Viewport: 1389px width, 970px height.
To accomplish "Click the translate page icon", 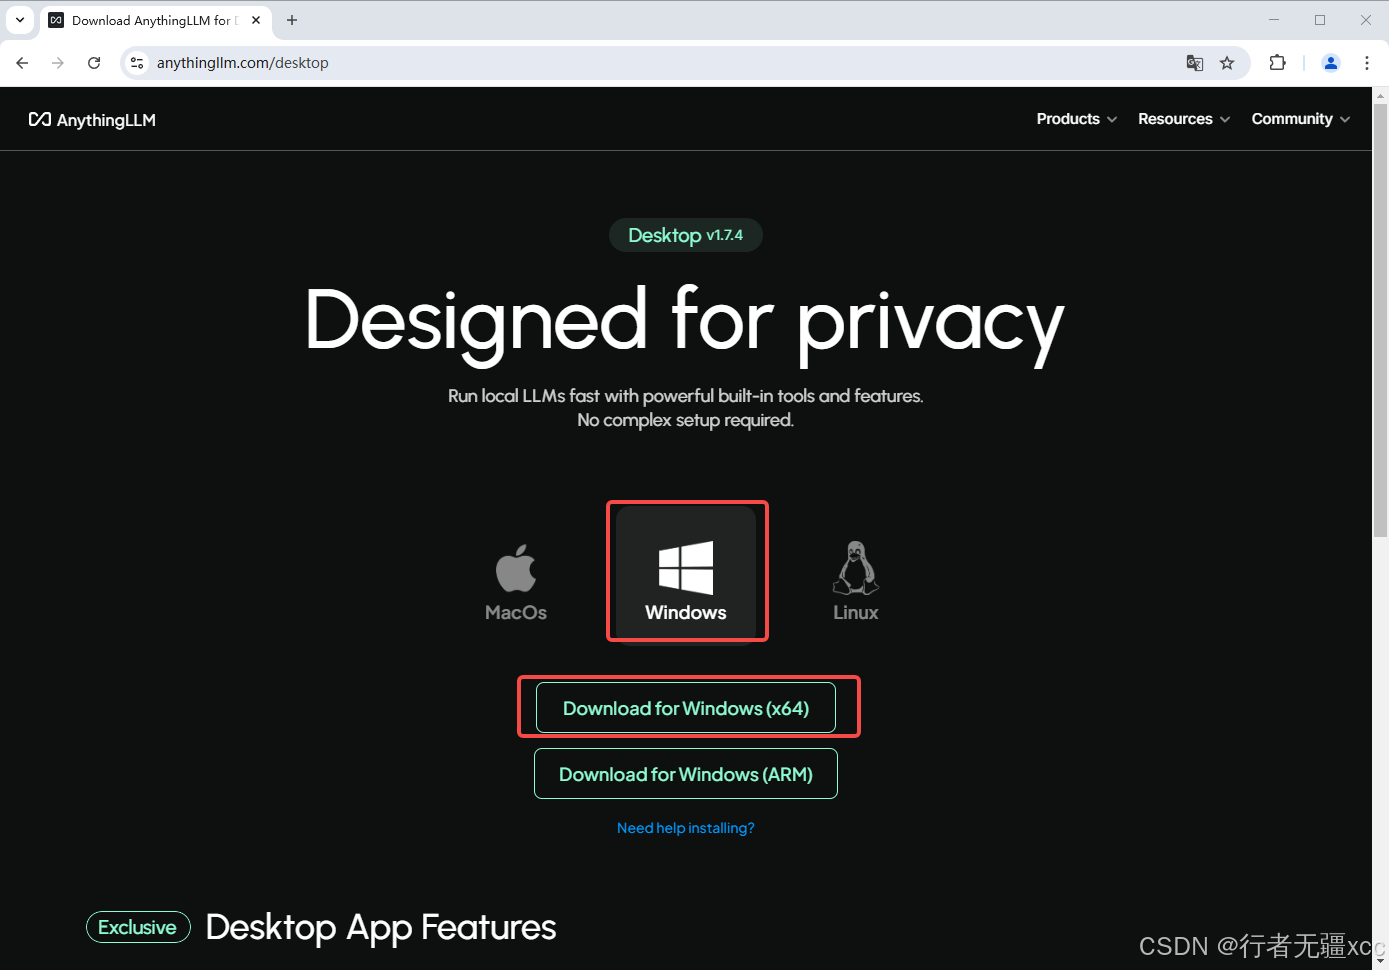I will (x=1195, y=63).
